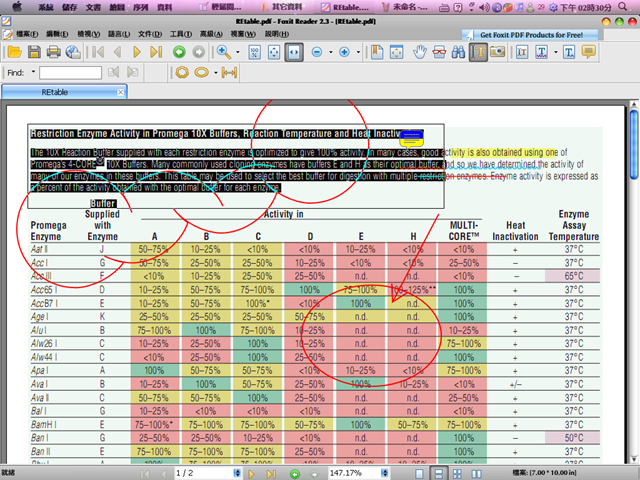Select the Polygon drawing tool
640x480 pixels.
[x=182, y=73]
